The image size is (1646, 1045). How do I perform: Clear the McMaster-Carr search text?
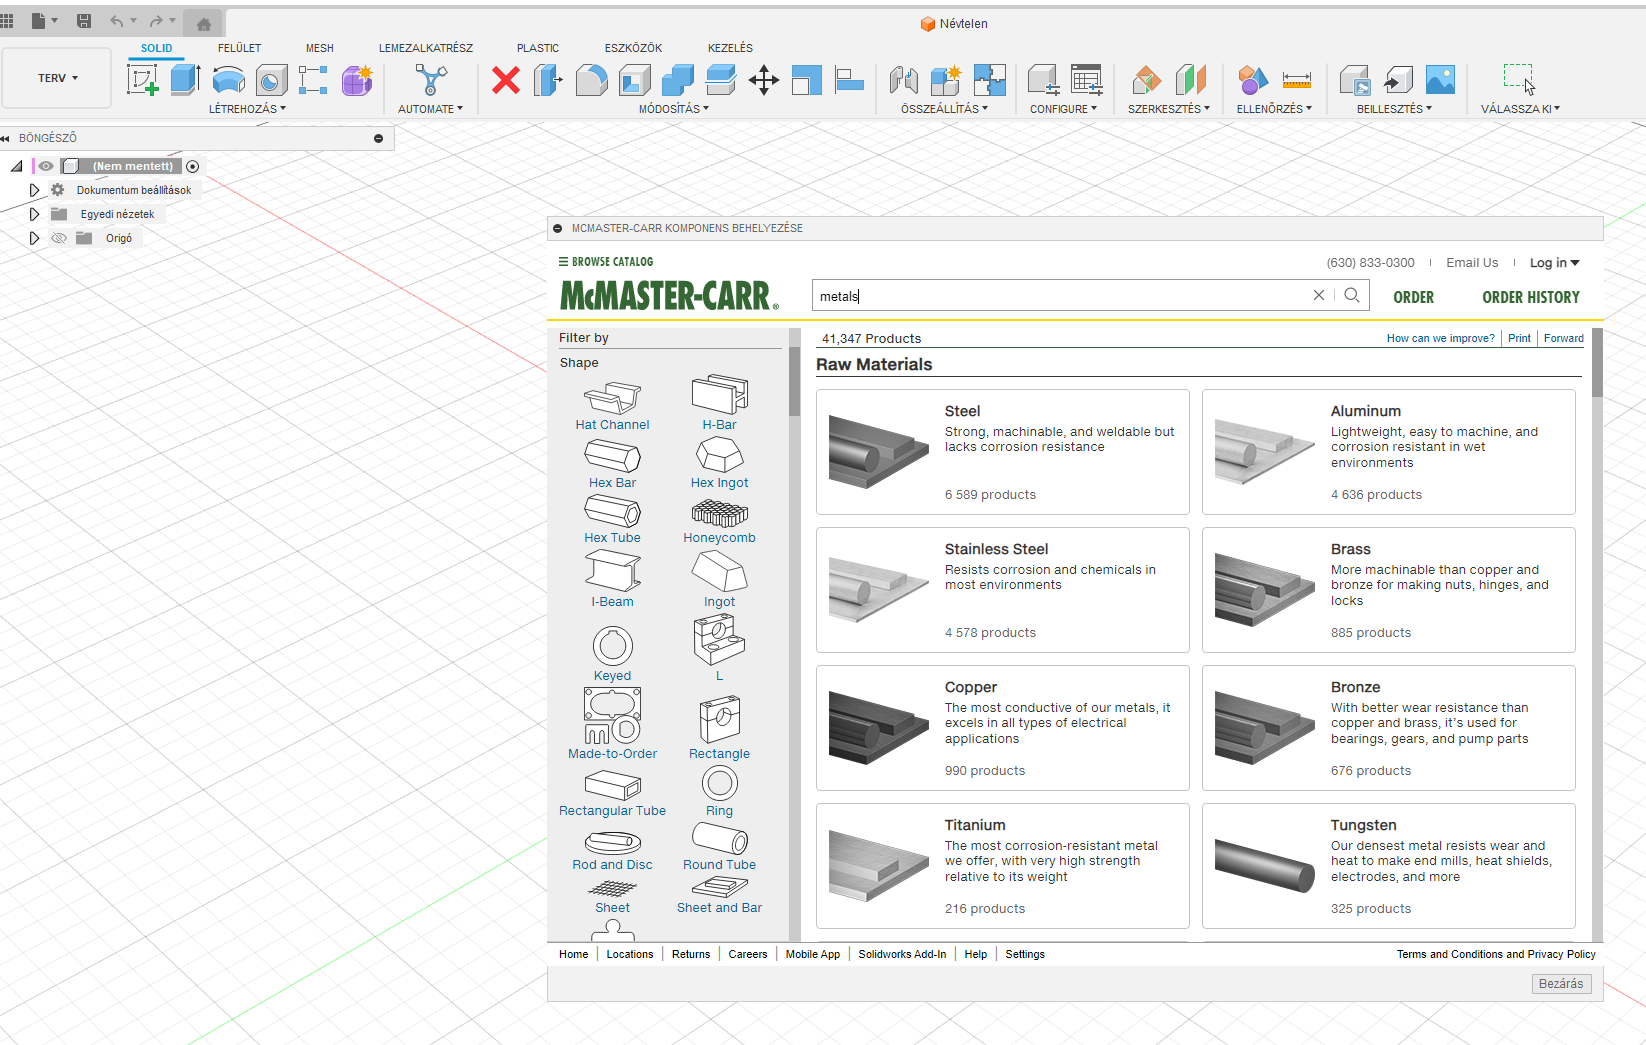1319,295
